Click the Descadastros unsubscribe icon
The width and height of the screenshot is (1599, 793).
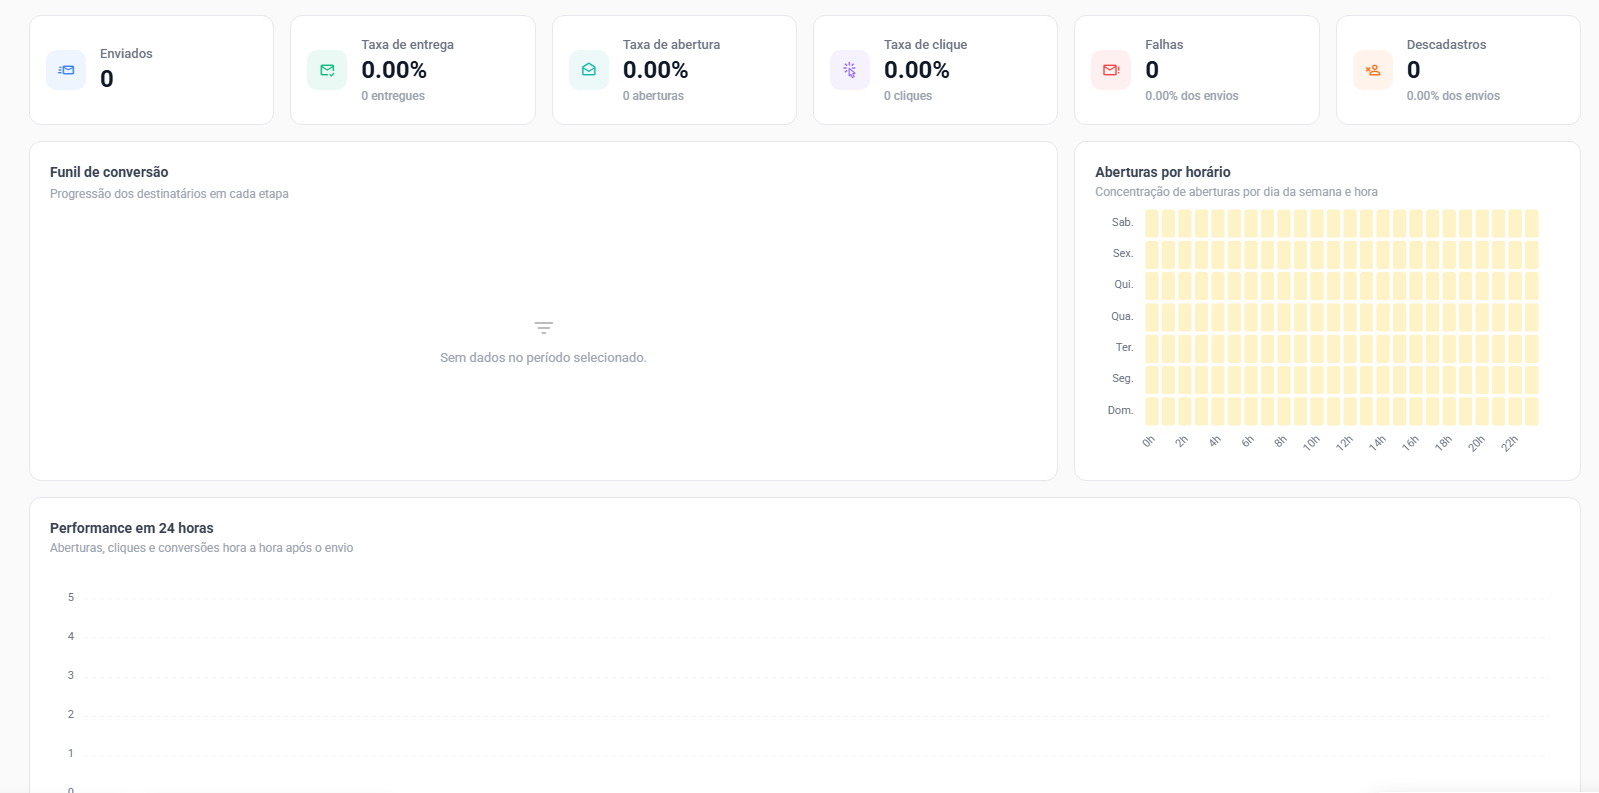(x=1373, y=70)
